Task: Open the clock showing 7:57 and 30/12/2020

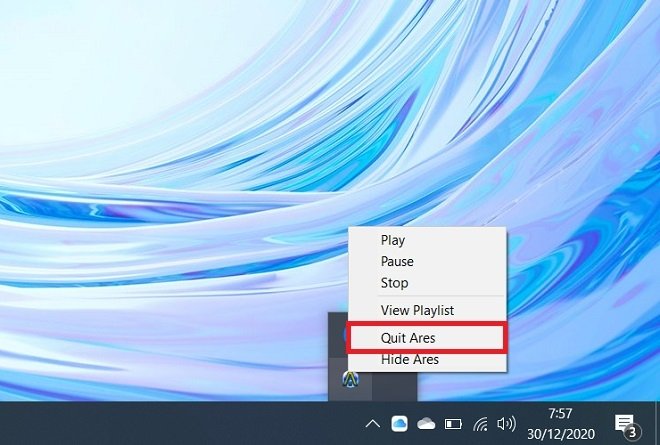Action: [561, 424]
